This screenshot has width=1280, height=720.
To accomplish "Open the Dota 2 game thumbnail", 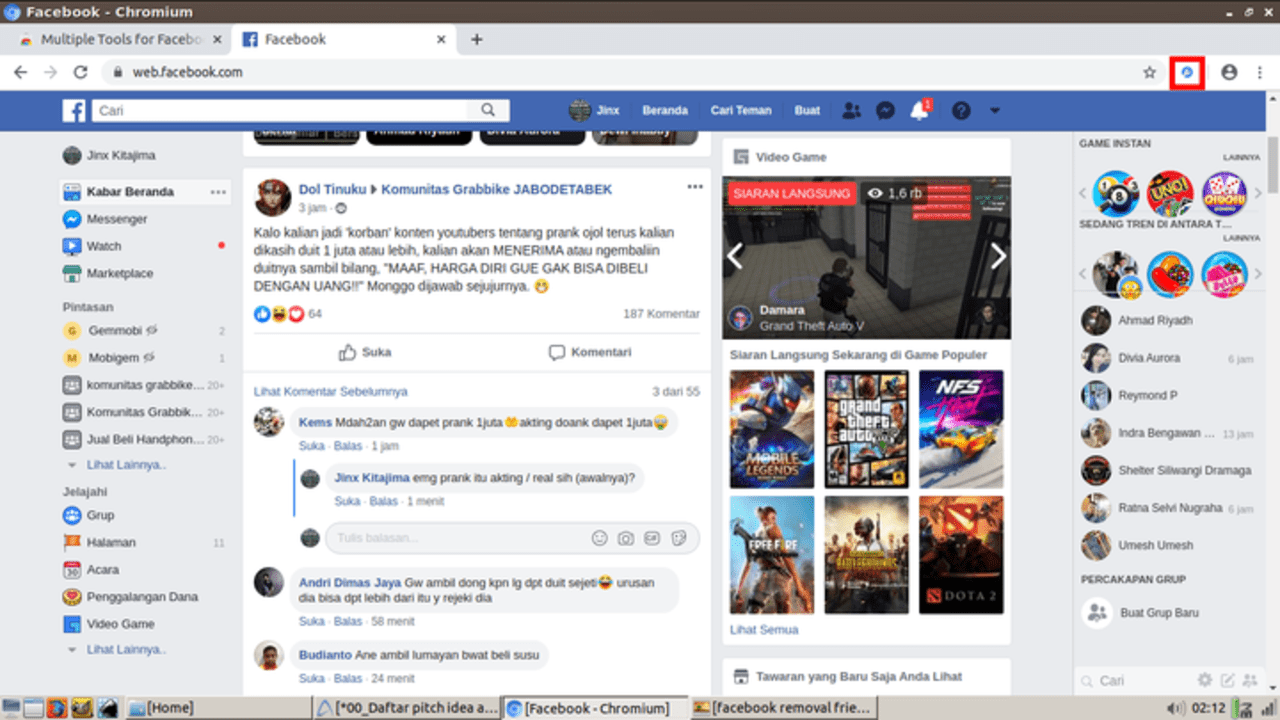I will (x=961, y=555).
